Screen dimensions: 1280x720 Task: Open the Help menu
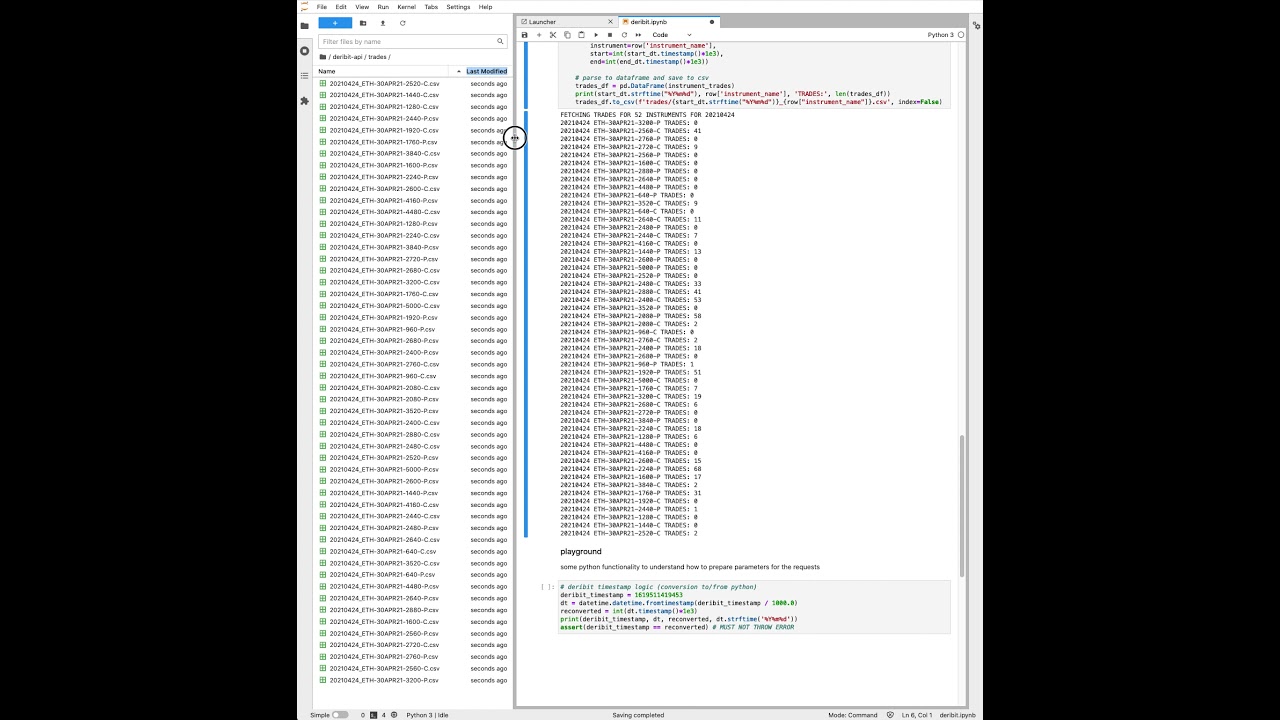485,7
